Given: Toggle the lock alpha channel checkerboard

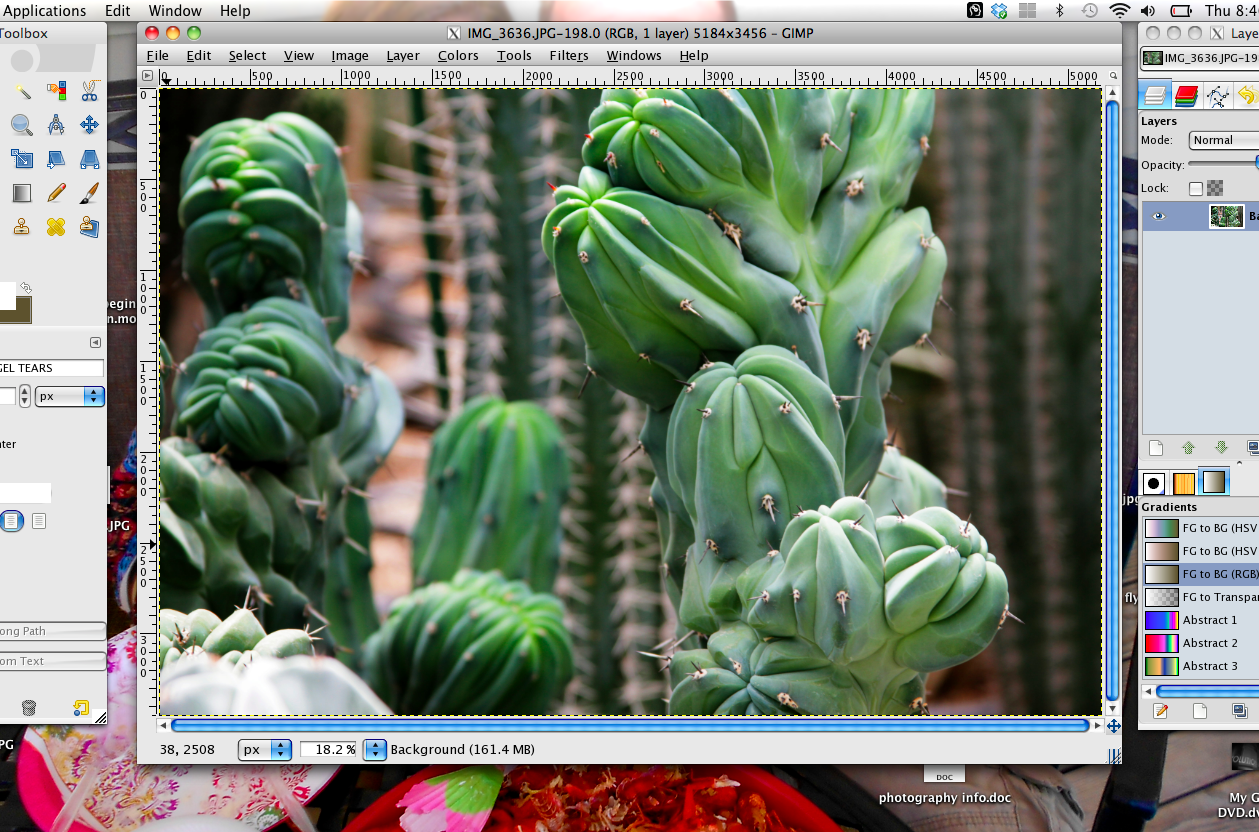Looking at the screenshot, I should pyautogui.click(x=1215, y=188).
